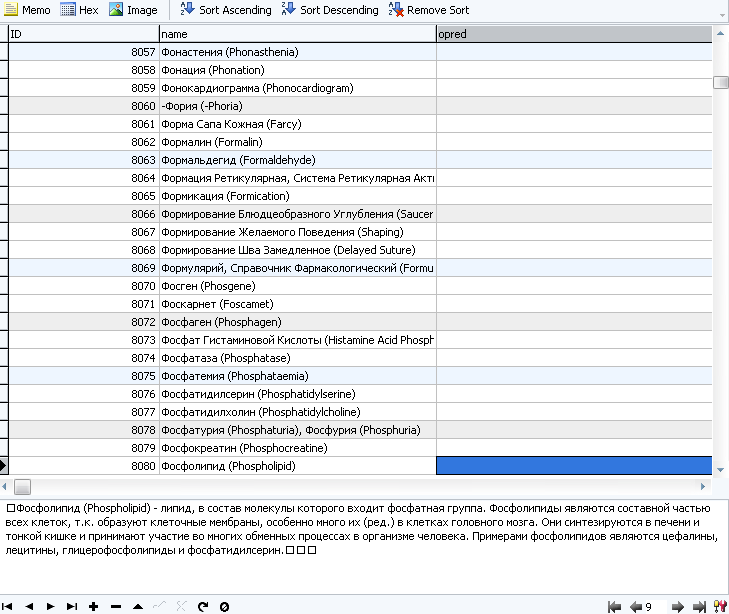This screenshot has height=614, width=729.
Task: Go to next record arrow
Action: pos(50,606)
